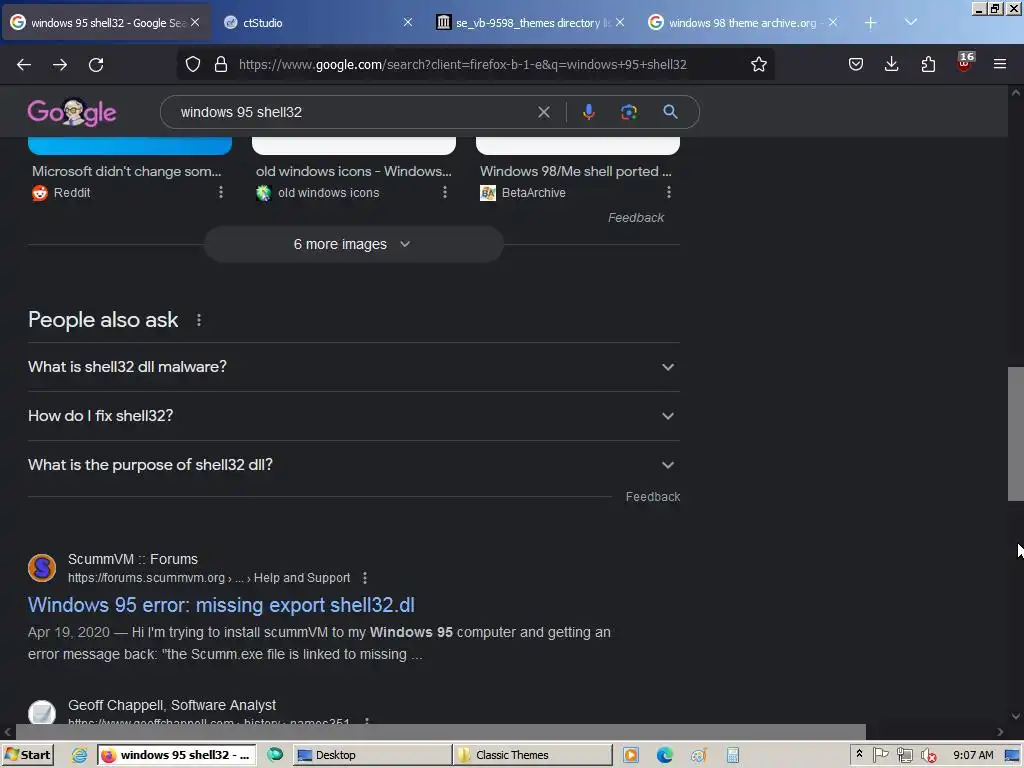Open the Windows Start menu
Image resolution: width=1024 pixels, height=768 pixels.
[28, 755]
